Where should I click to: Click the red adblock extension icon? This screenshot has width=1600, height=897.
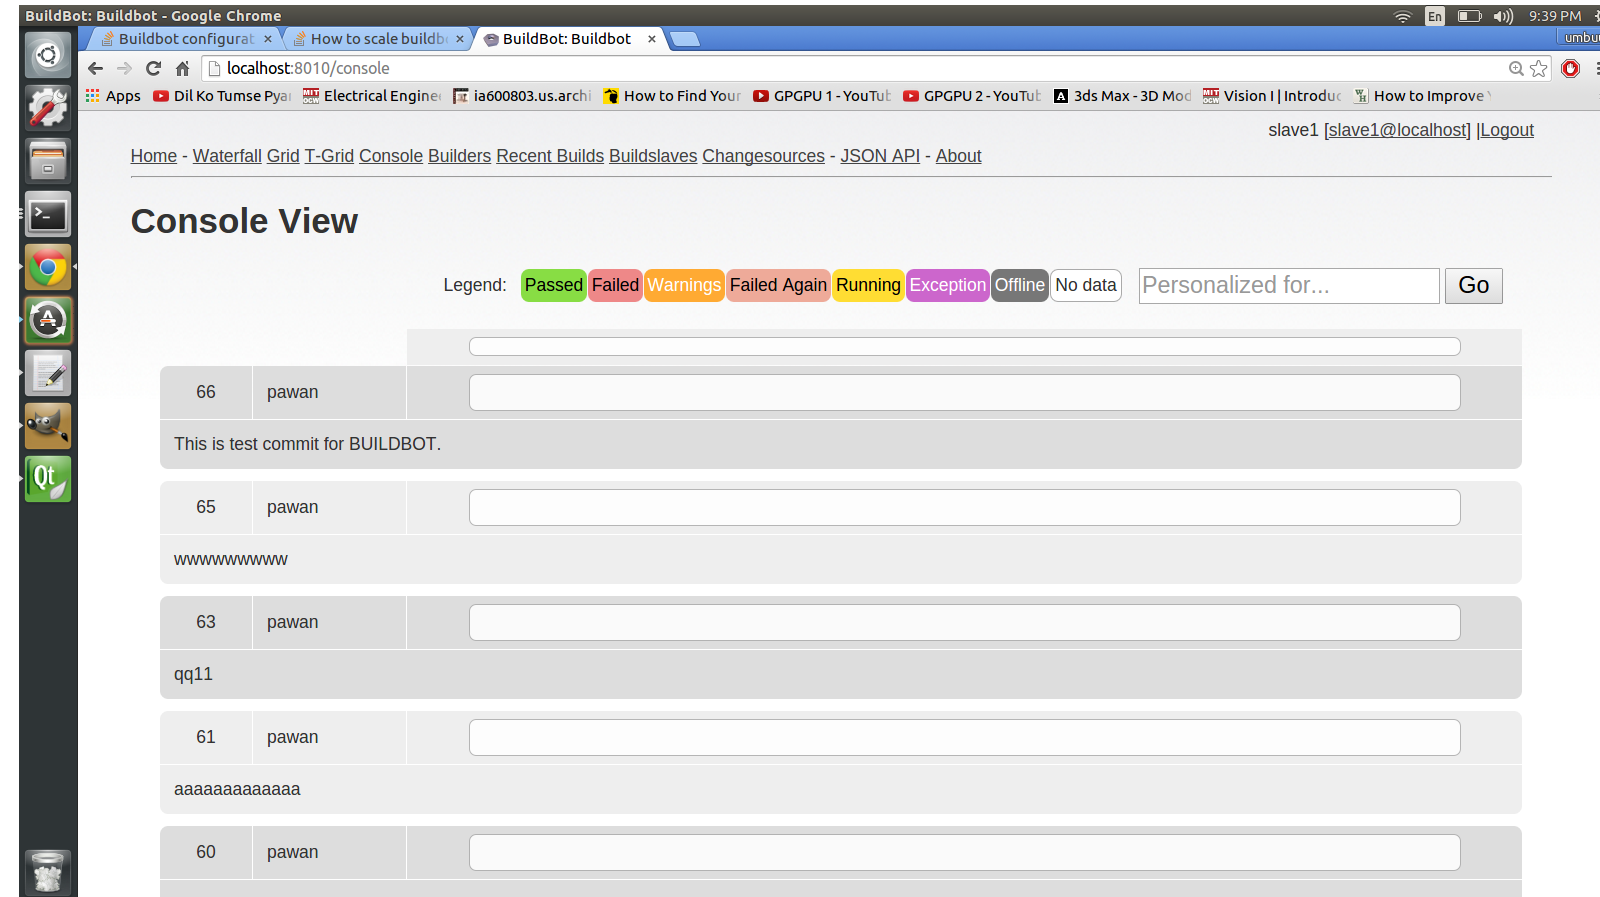coord(1570,68)
